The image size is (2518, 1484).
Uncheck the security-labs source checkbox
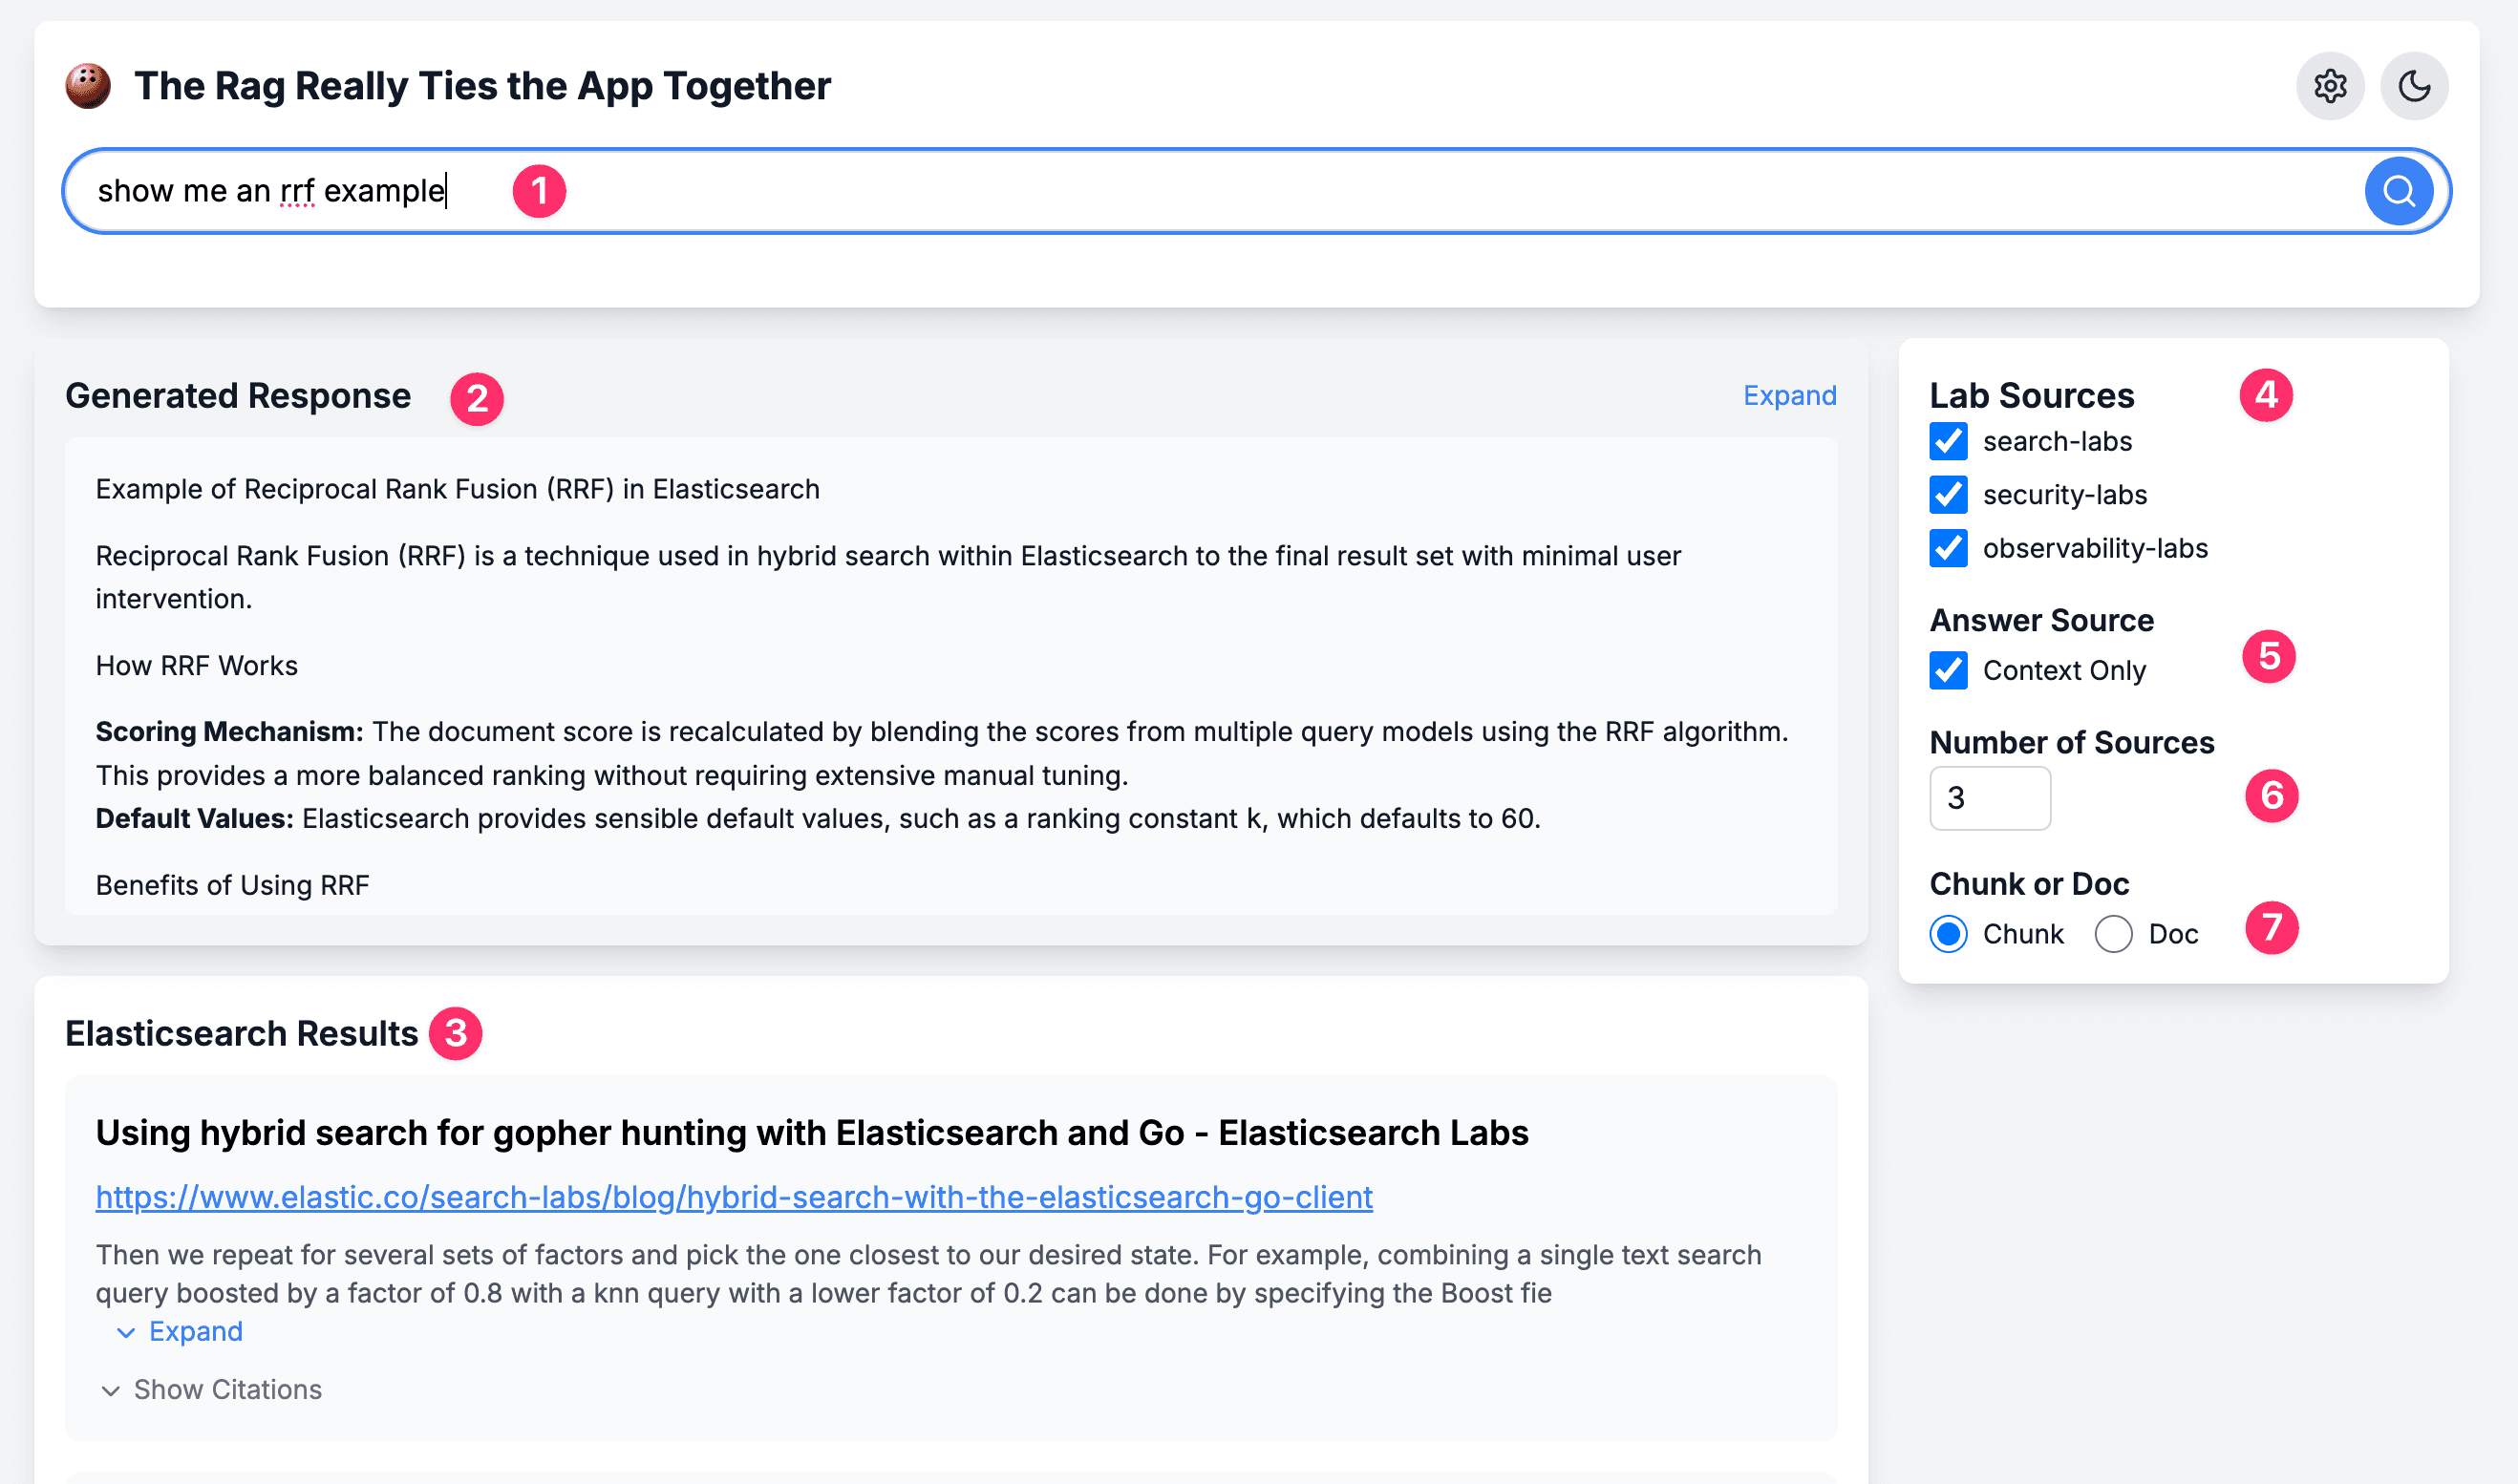1947,494
